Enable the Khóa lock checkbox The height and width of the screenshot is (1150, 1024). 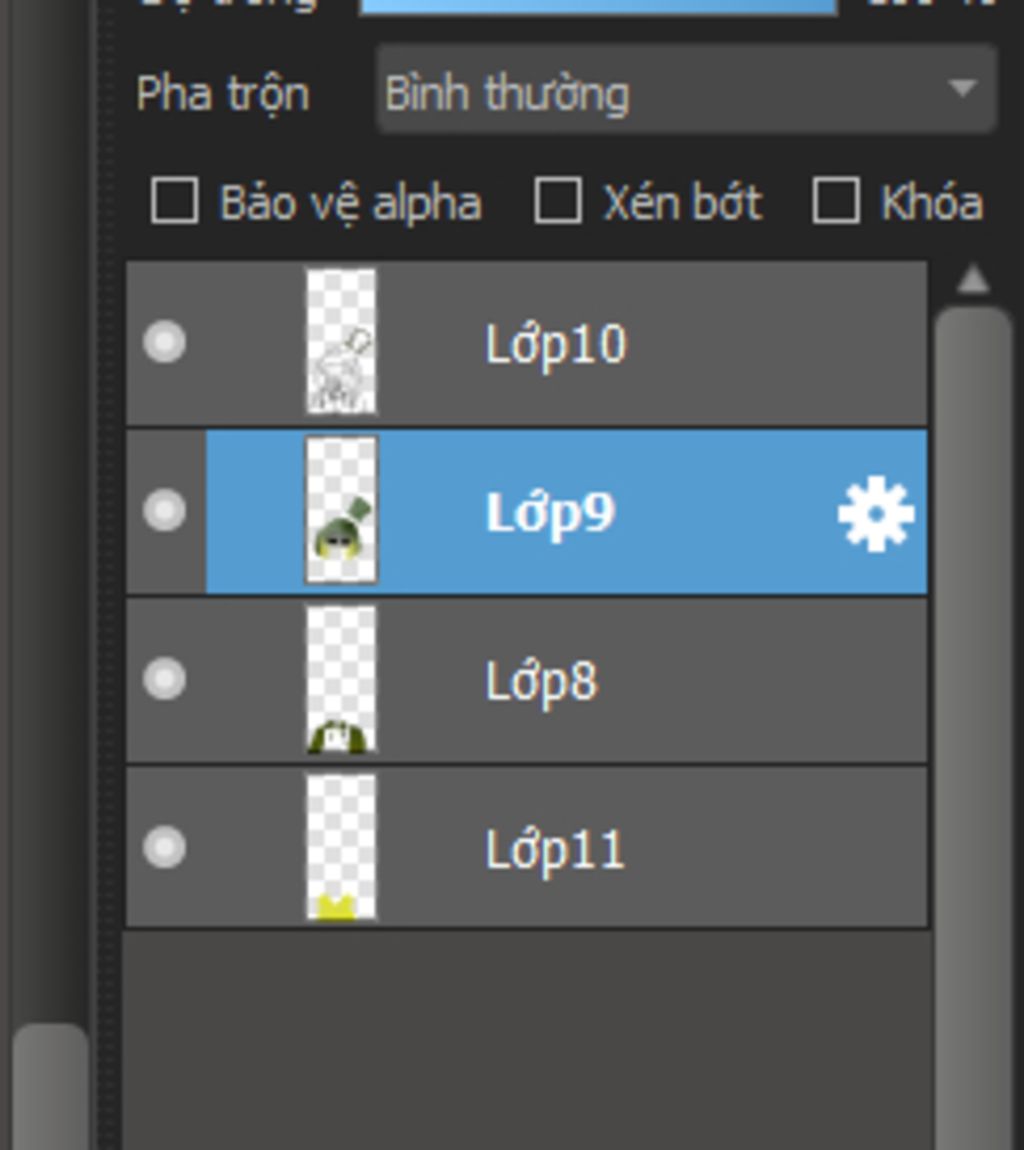tap(836, 200)
